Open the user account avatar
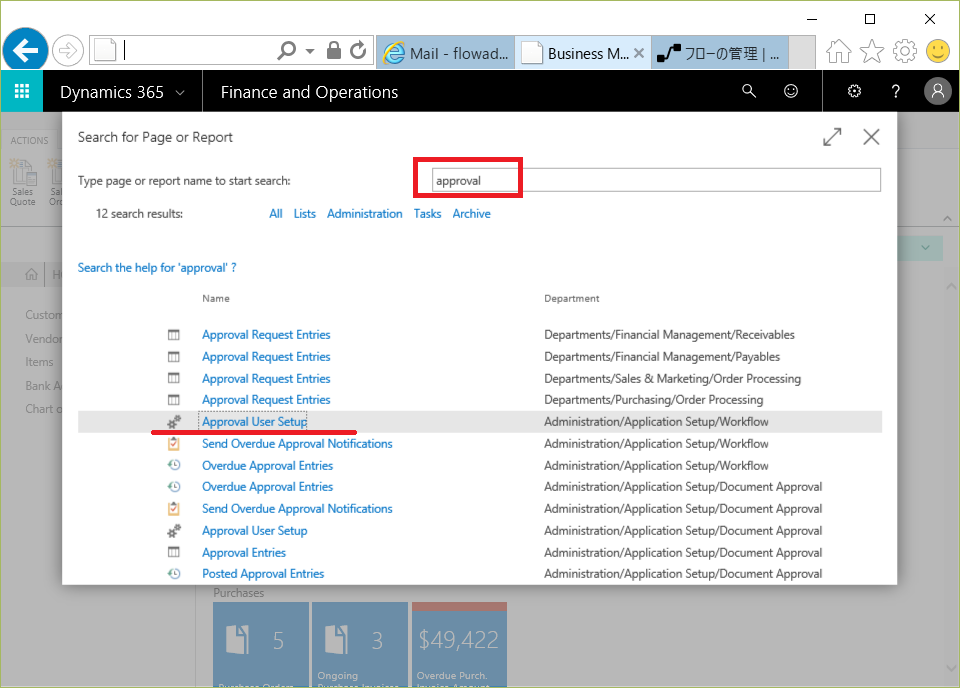Image resolution: width=960 pixels, height=688 pixels. pos(937,91)
